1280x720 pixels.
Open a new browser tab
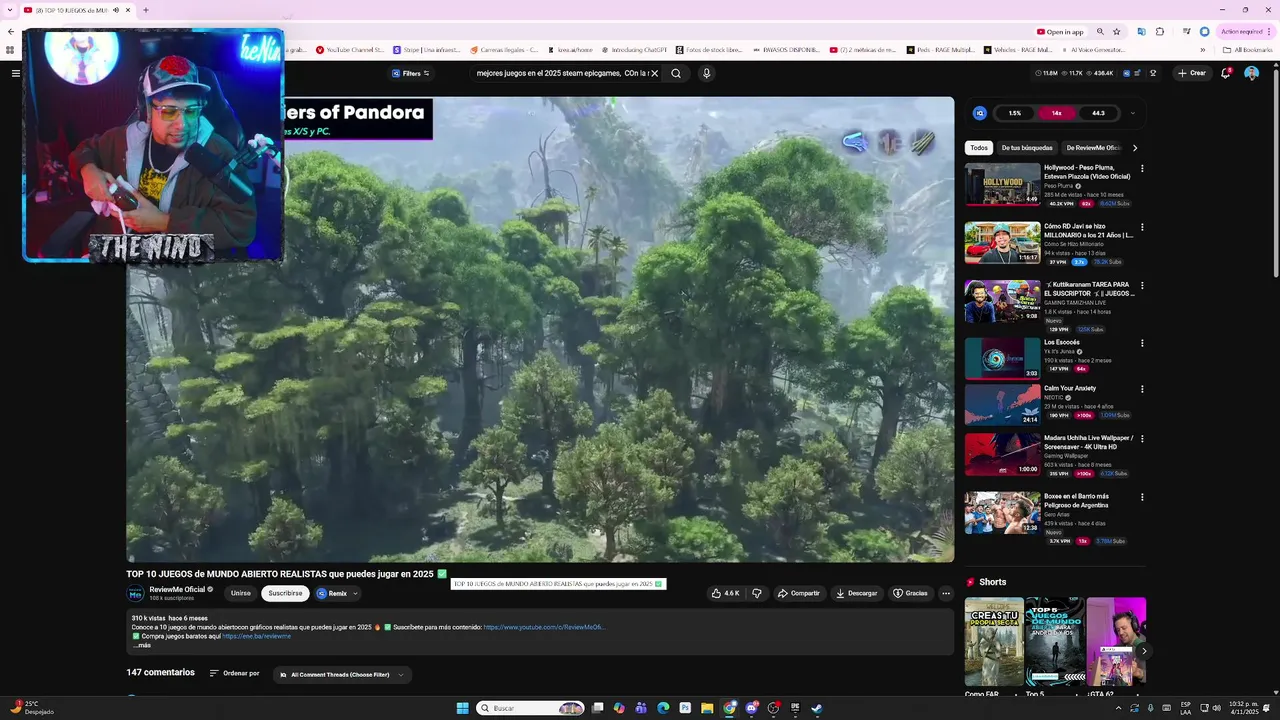pyautogui.click(x=146, y=10)
